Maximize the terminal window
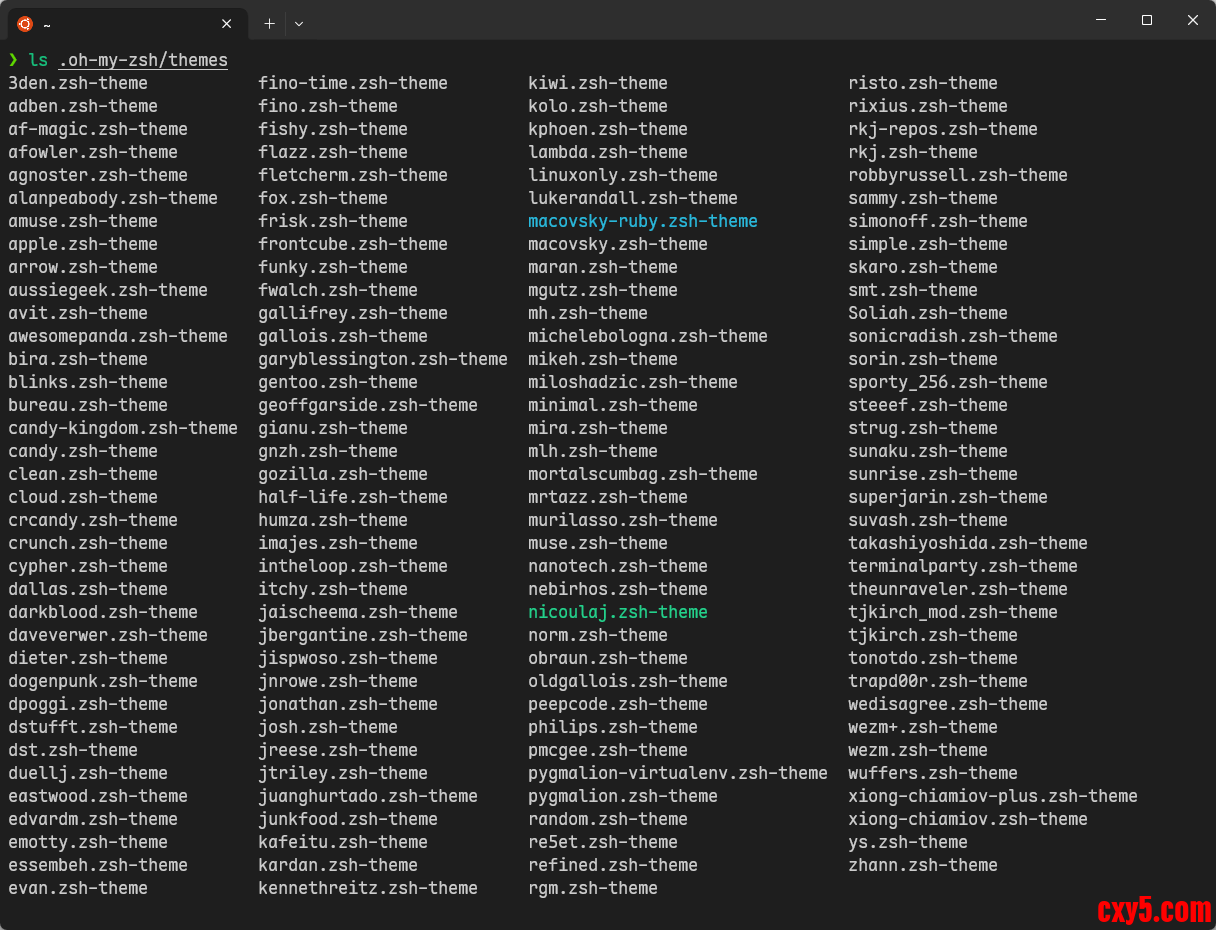Screen dimensions: 1216x930 (x=1147, y=20)
